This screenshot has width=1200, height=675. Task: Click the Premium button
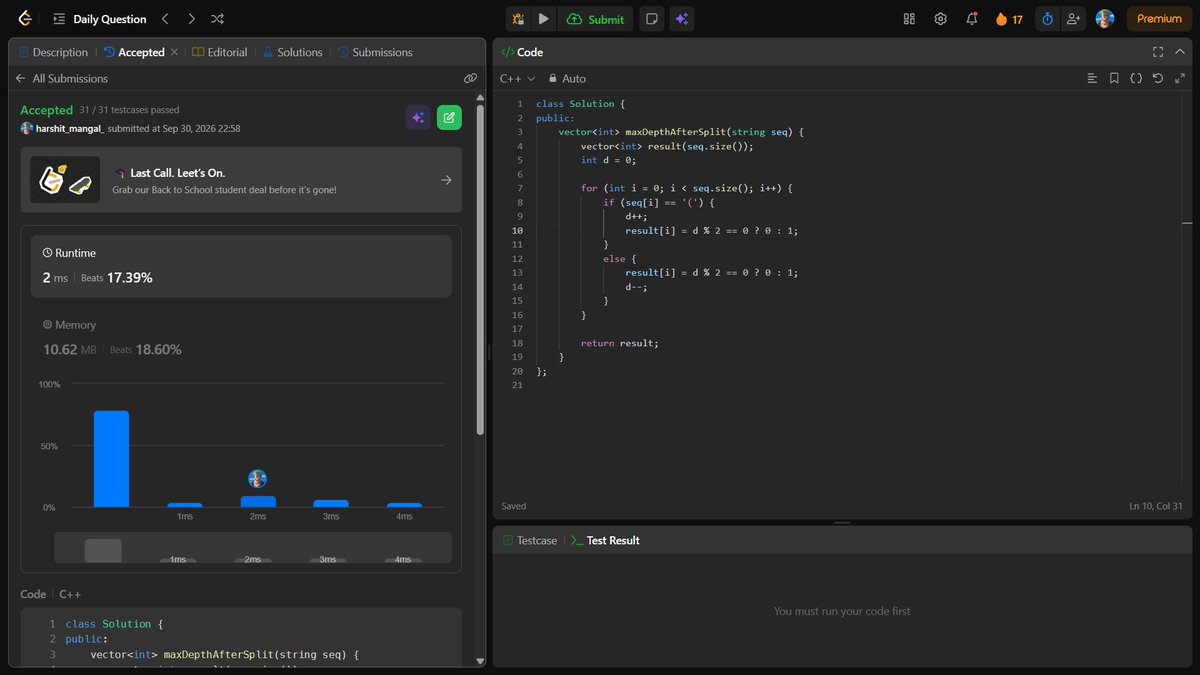(1159, 19)
